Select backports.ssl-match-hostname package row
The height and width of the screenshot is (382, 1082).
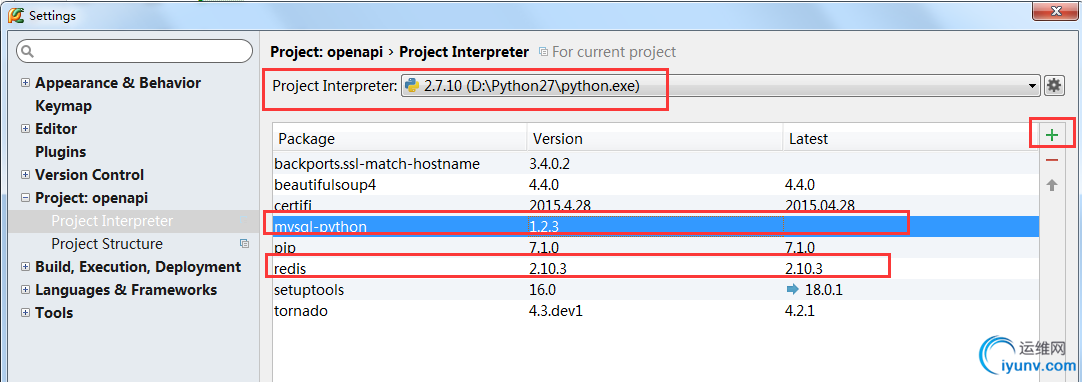click(x=655, y=164)
